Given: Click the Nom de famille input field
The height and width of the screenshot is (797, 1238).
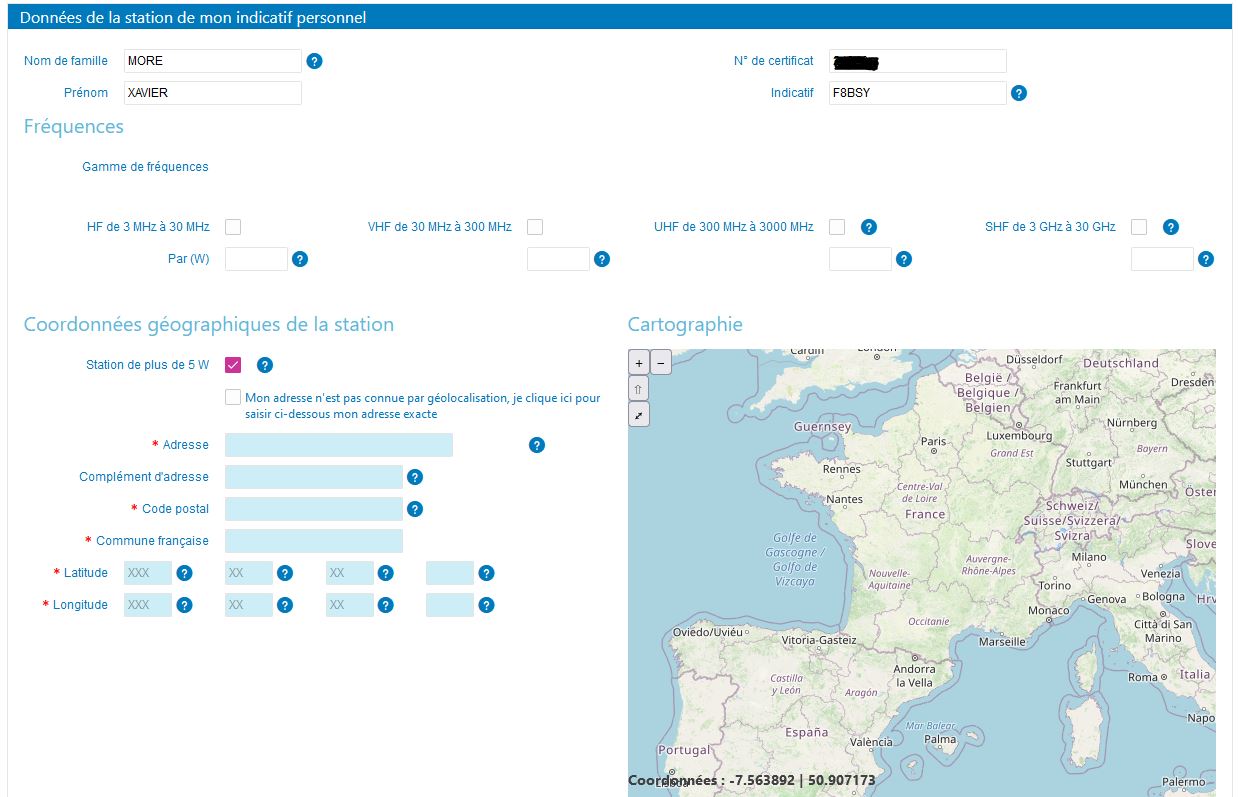Looking at the screenshot, I should pyautogui.click(x=213, y=61).
